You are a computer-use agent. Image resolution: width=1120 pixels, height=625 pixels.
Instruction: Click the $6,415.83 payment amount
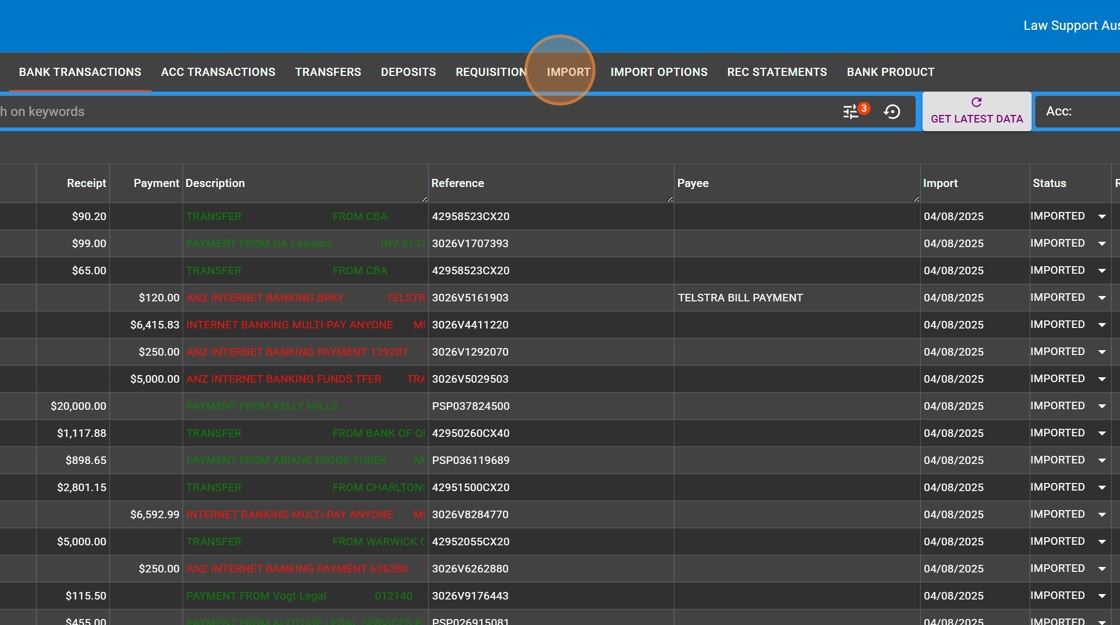(154, 325)
